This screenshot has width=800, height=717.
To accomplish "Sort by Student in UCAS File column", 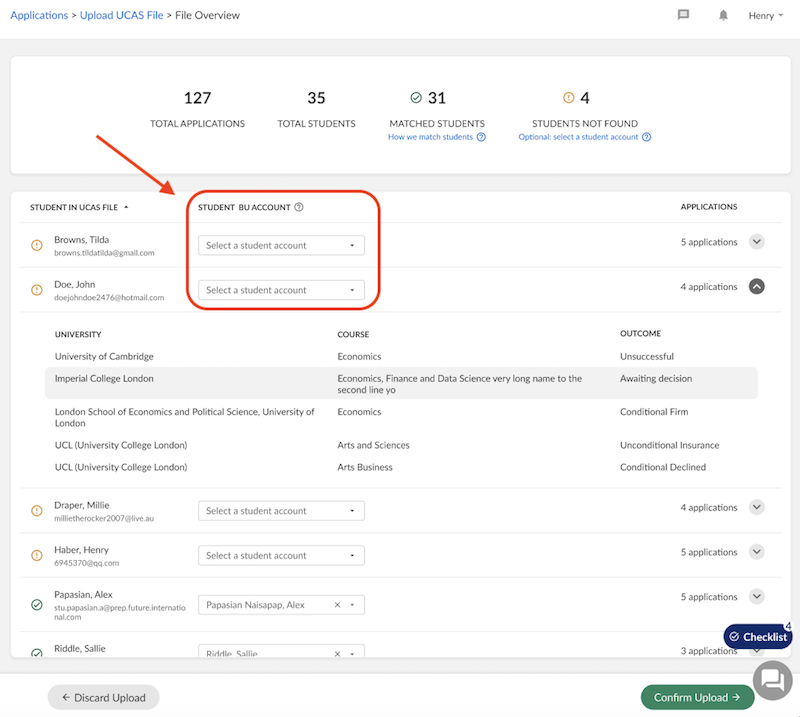I will pos(79,207).
